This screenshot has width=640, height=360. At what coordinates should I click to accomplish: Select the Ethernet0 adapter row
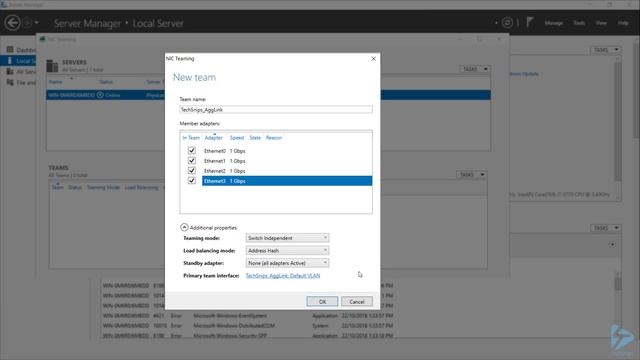coord(287,151)
